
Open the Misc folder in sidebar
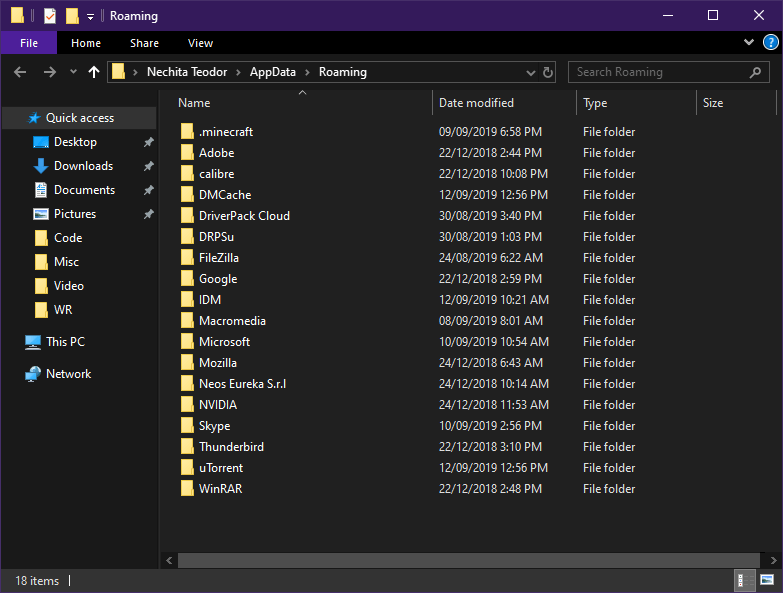(66, 262)
